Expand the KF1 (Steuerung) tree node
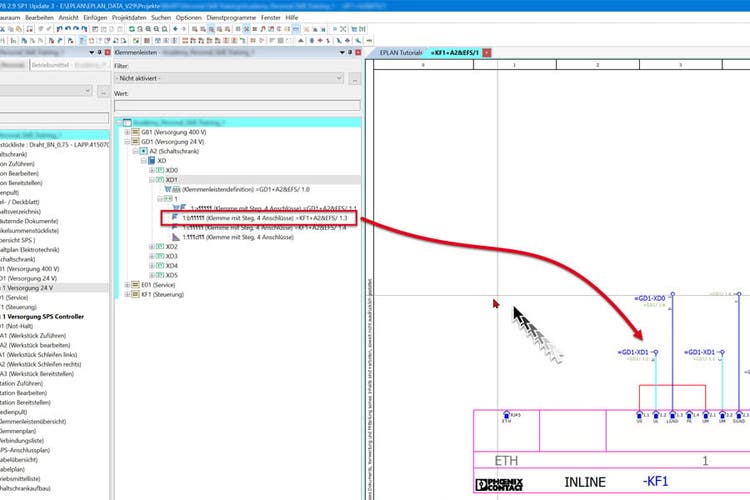 [x=127, y=294]
